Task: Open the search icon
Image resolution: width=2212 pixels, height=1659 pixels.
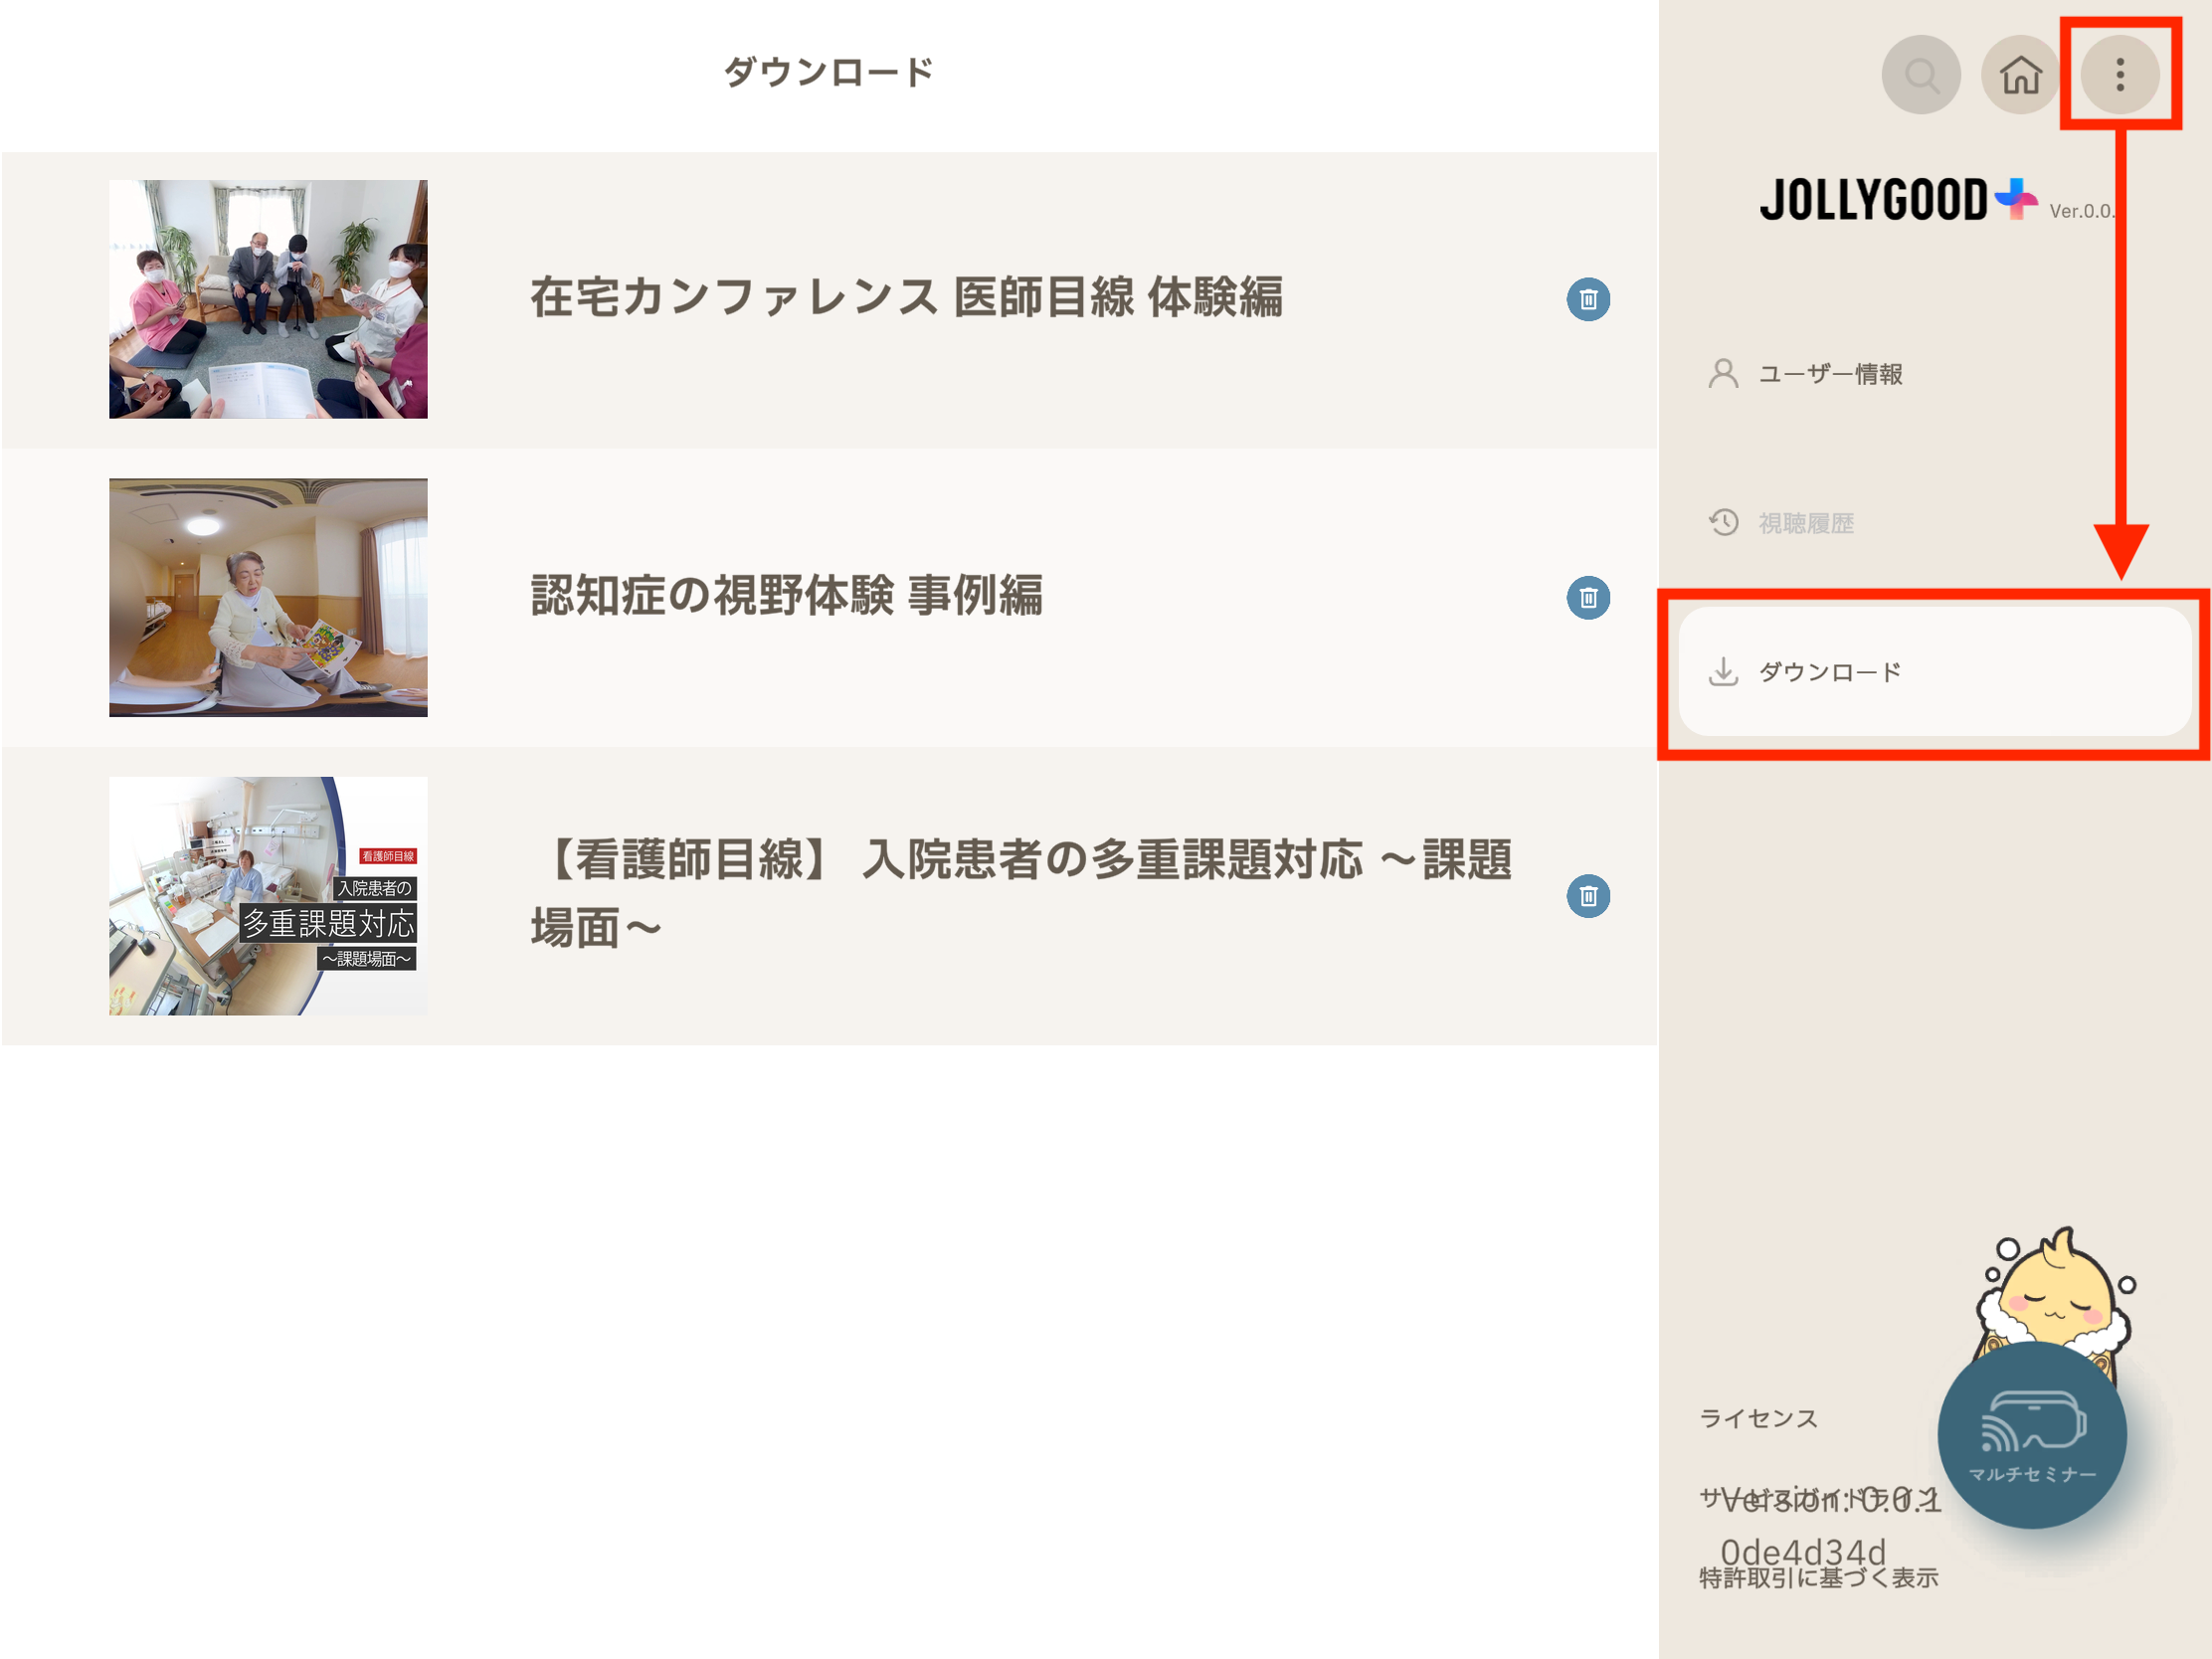Action: tap(1921, 74)
